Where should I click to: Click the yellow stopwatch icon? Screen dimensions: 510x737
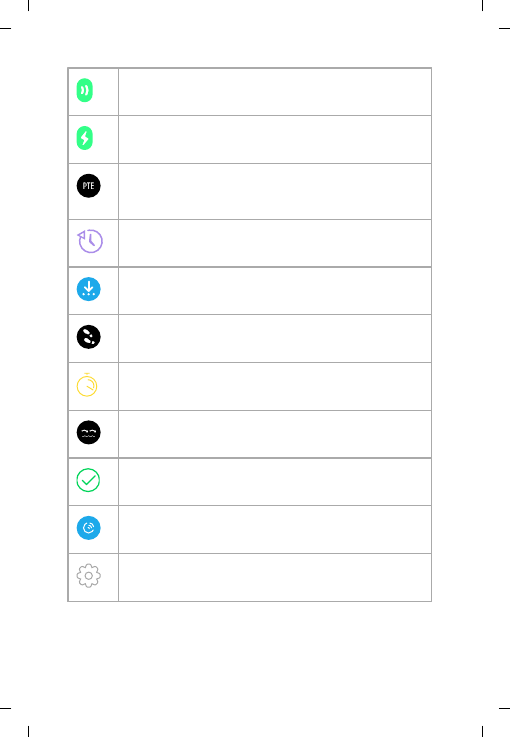coord(87,385)
